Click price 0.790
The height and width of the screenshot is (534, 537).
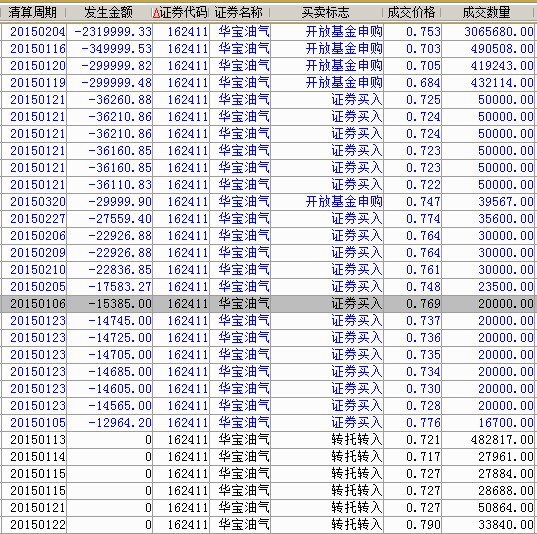pyautogui.click(x=423, y=525)
